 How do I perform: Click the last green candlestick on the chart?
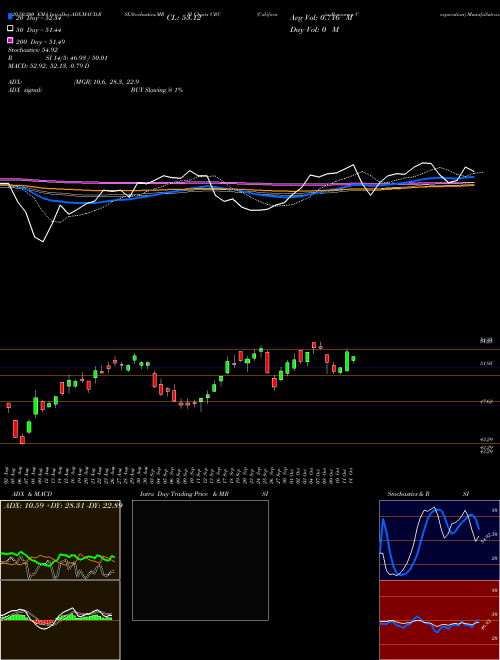tap(354, 359)
